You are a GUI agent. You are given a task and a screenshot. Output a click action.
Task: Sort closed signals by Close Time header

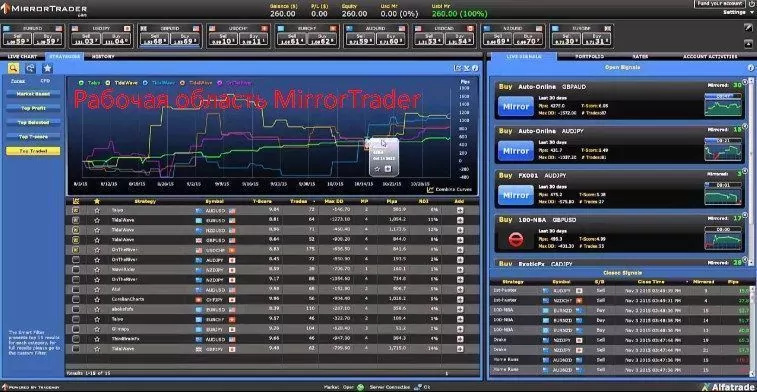pyautogui.click(x=649, y=281)
